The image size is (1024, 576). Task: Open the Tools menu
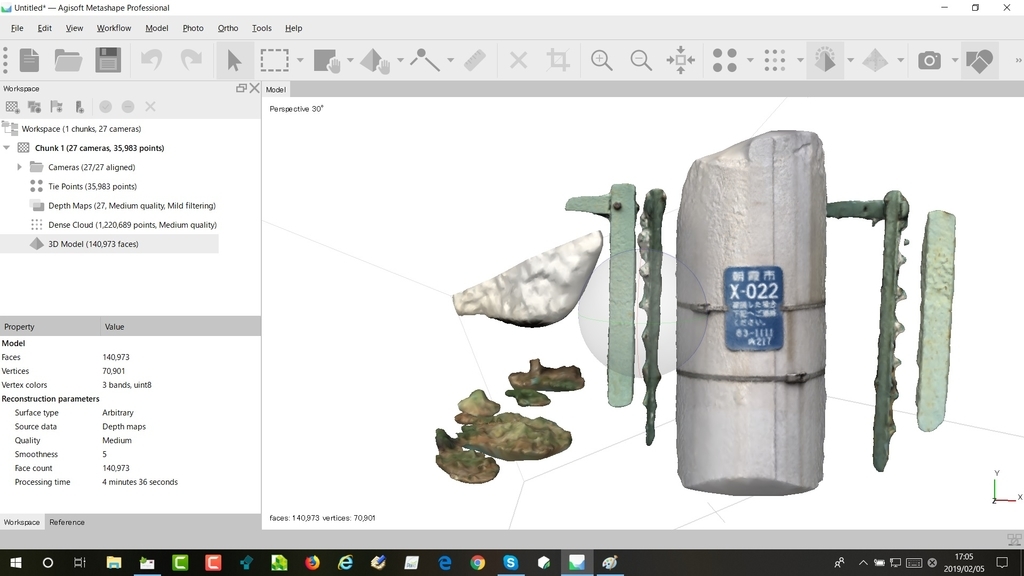click(261, 28)
